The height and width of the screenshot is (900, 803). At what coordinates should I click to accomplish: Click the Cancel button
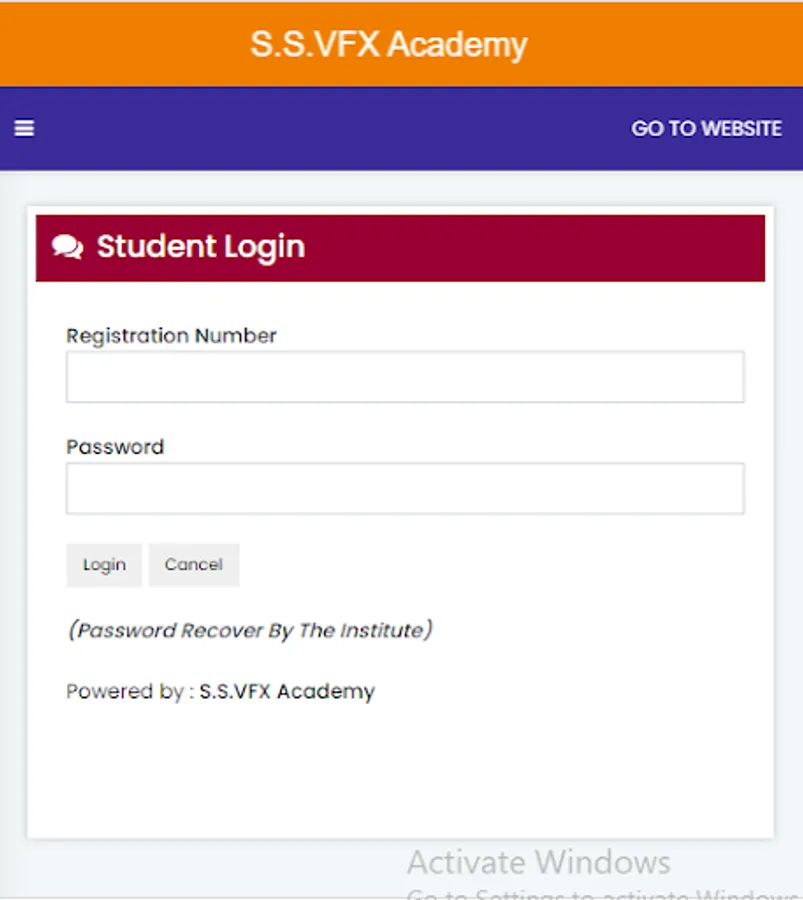point(194,565)
